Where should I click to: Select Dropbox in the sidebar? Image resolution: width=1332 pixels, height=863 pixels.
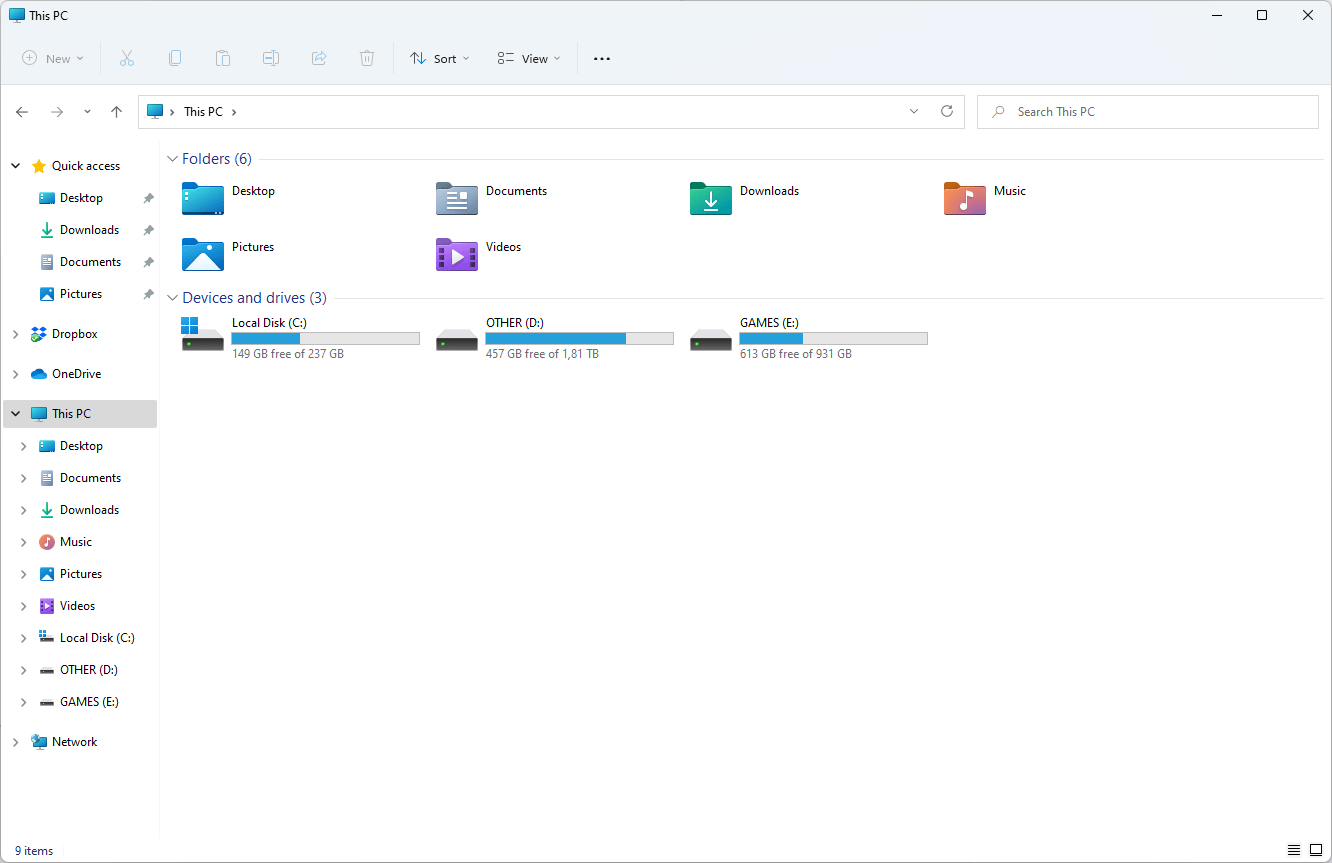71,333
